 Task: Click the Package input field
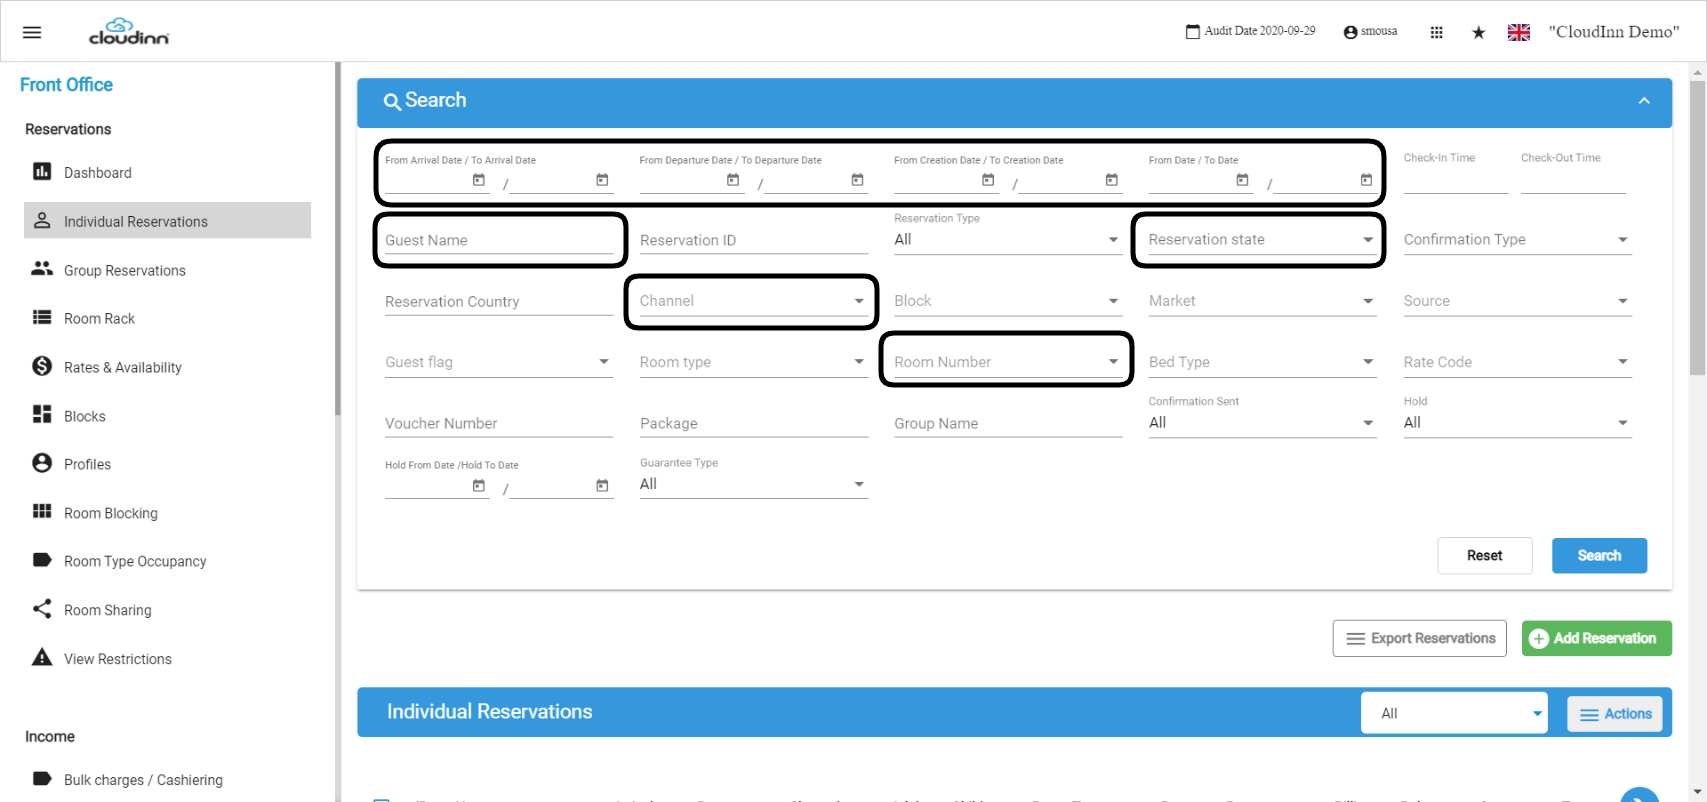pos(753,423)
